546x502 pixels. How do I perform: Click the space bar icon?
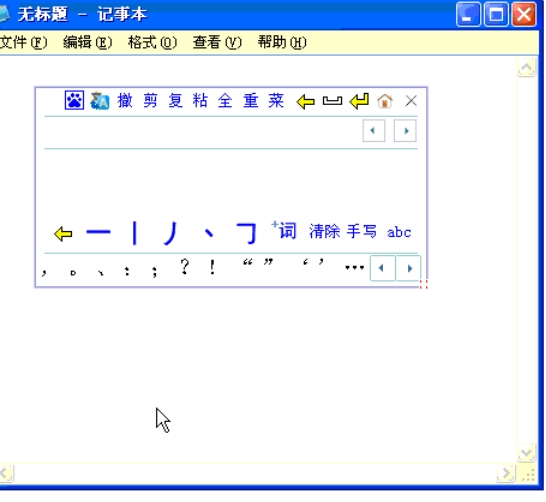(x=332, y=101)
